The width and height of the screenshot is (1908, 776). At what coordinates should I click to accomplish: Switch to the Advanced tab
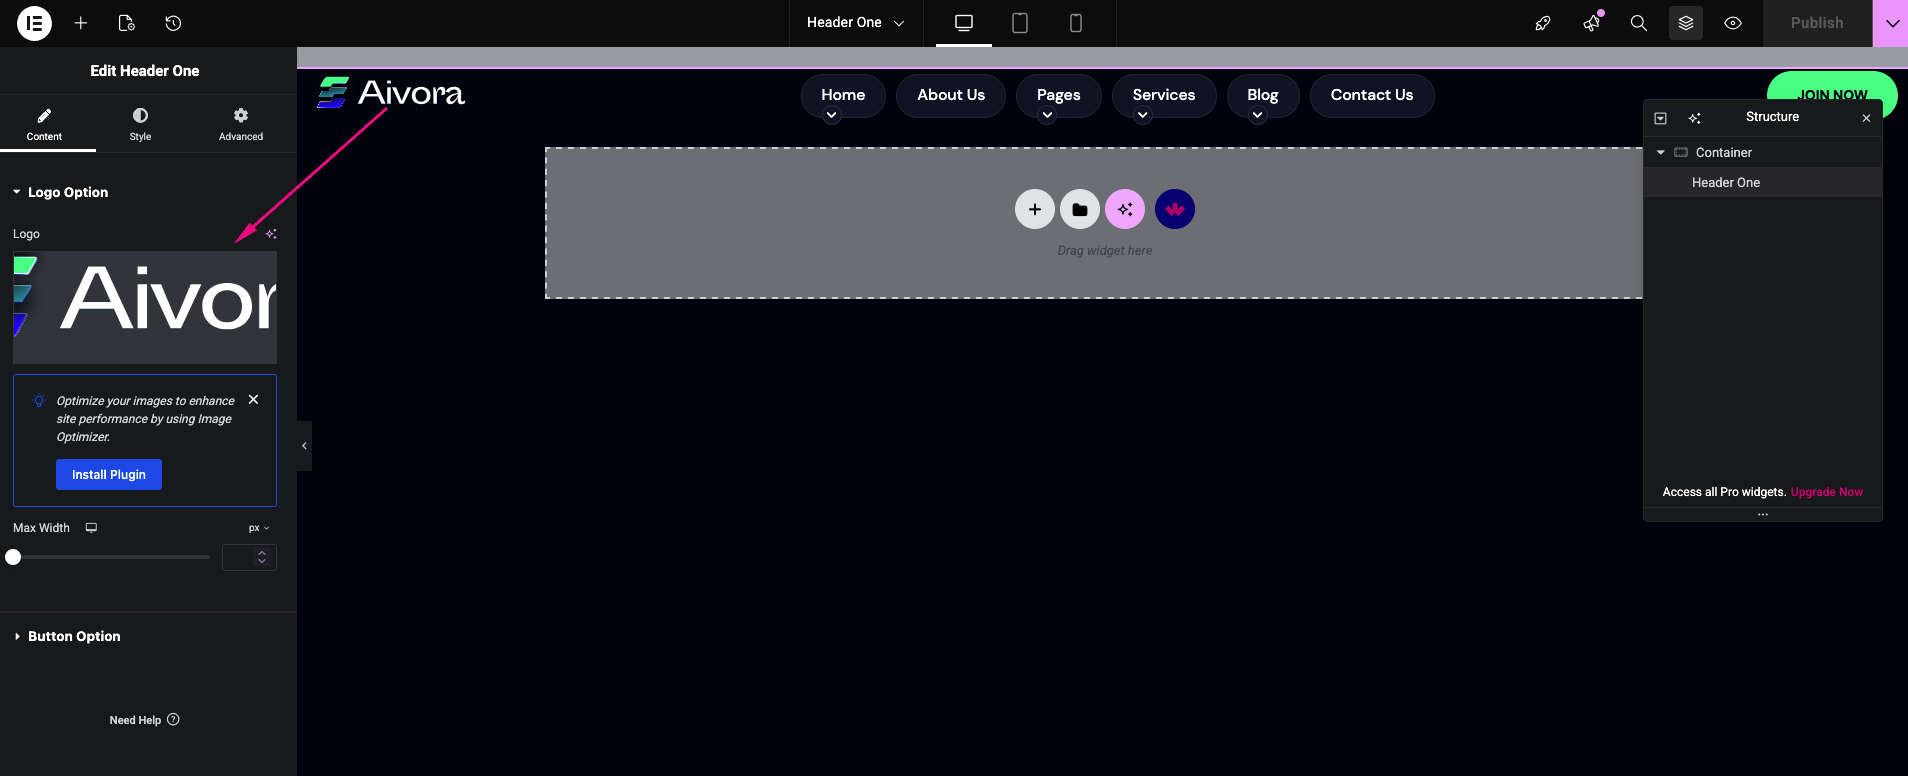click(x=241, y=124)
